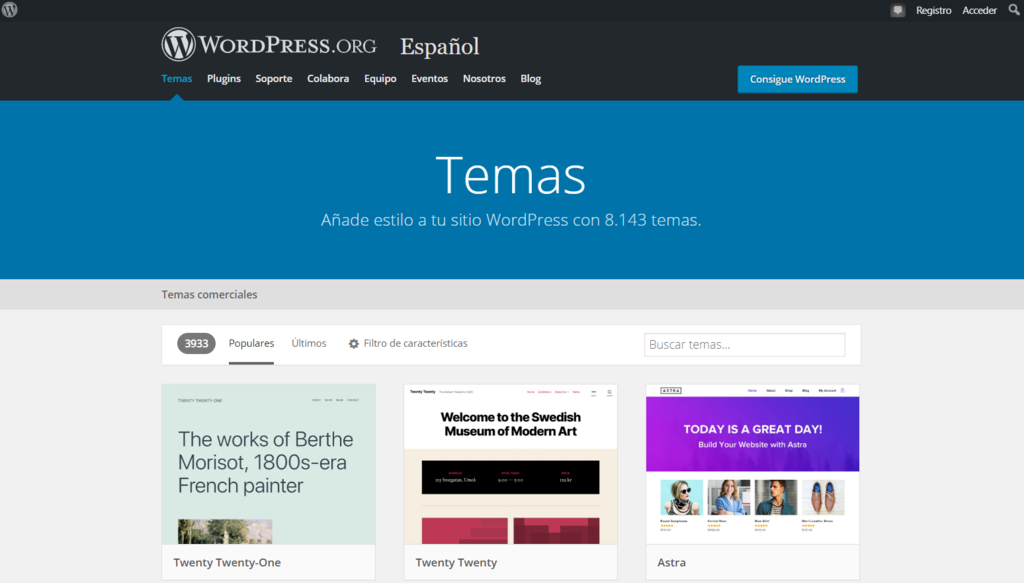Switch to the Últimos tab
Viewport: 1024px width, 583px height.
[x=309, y=342]
